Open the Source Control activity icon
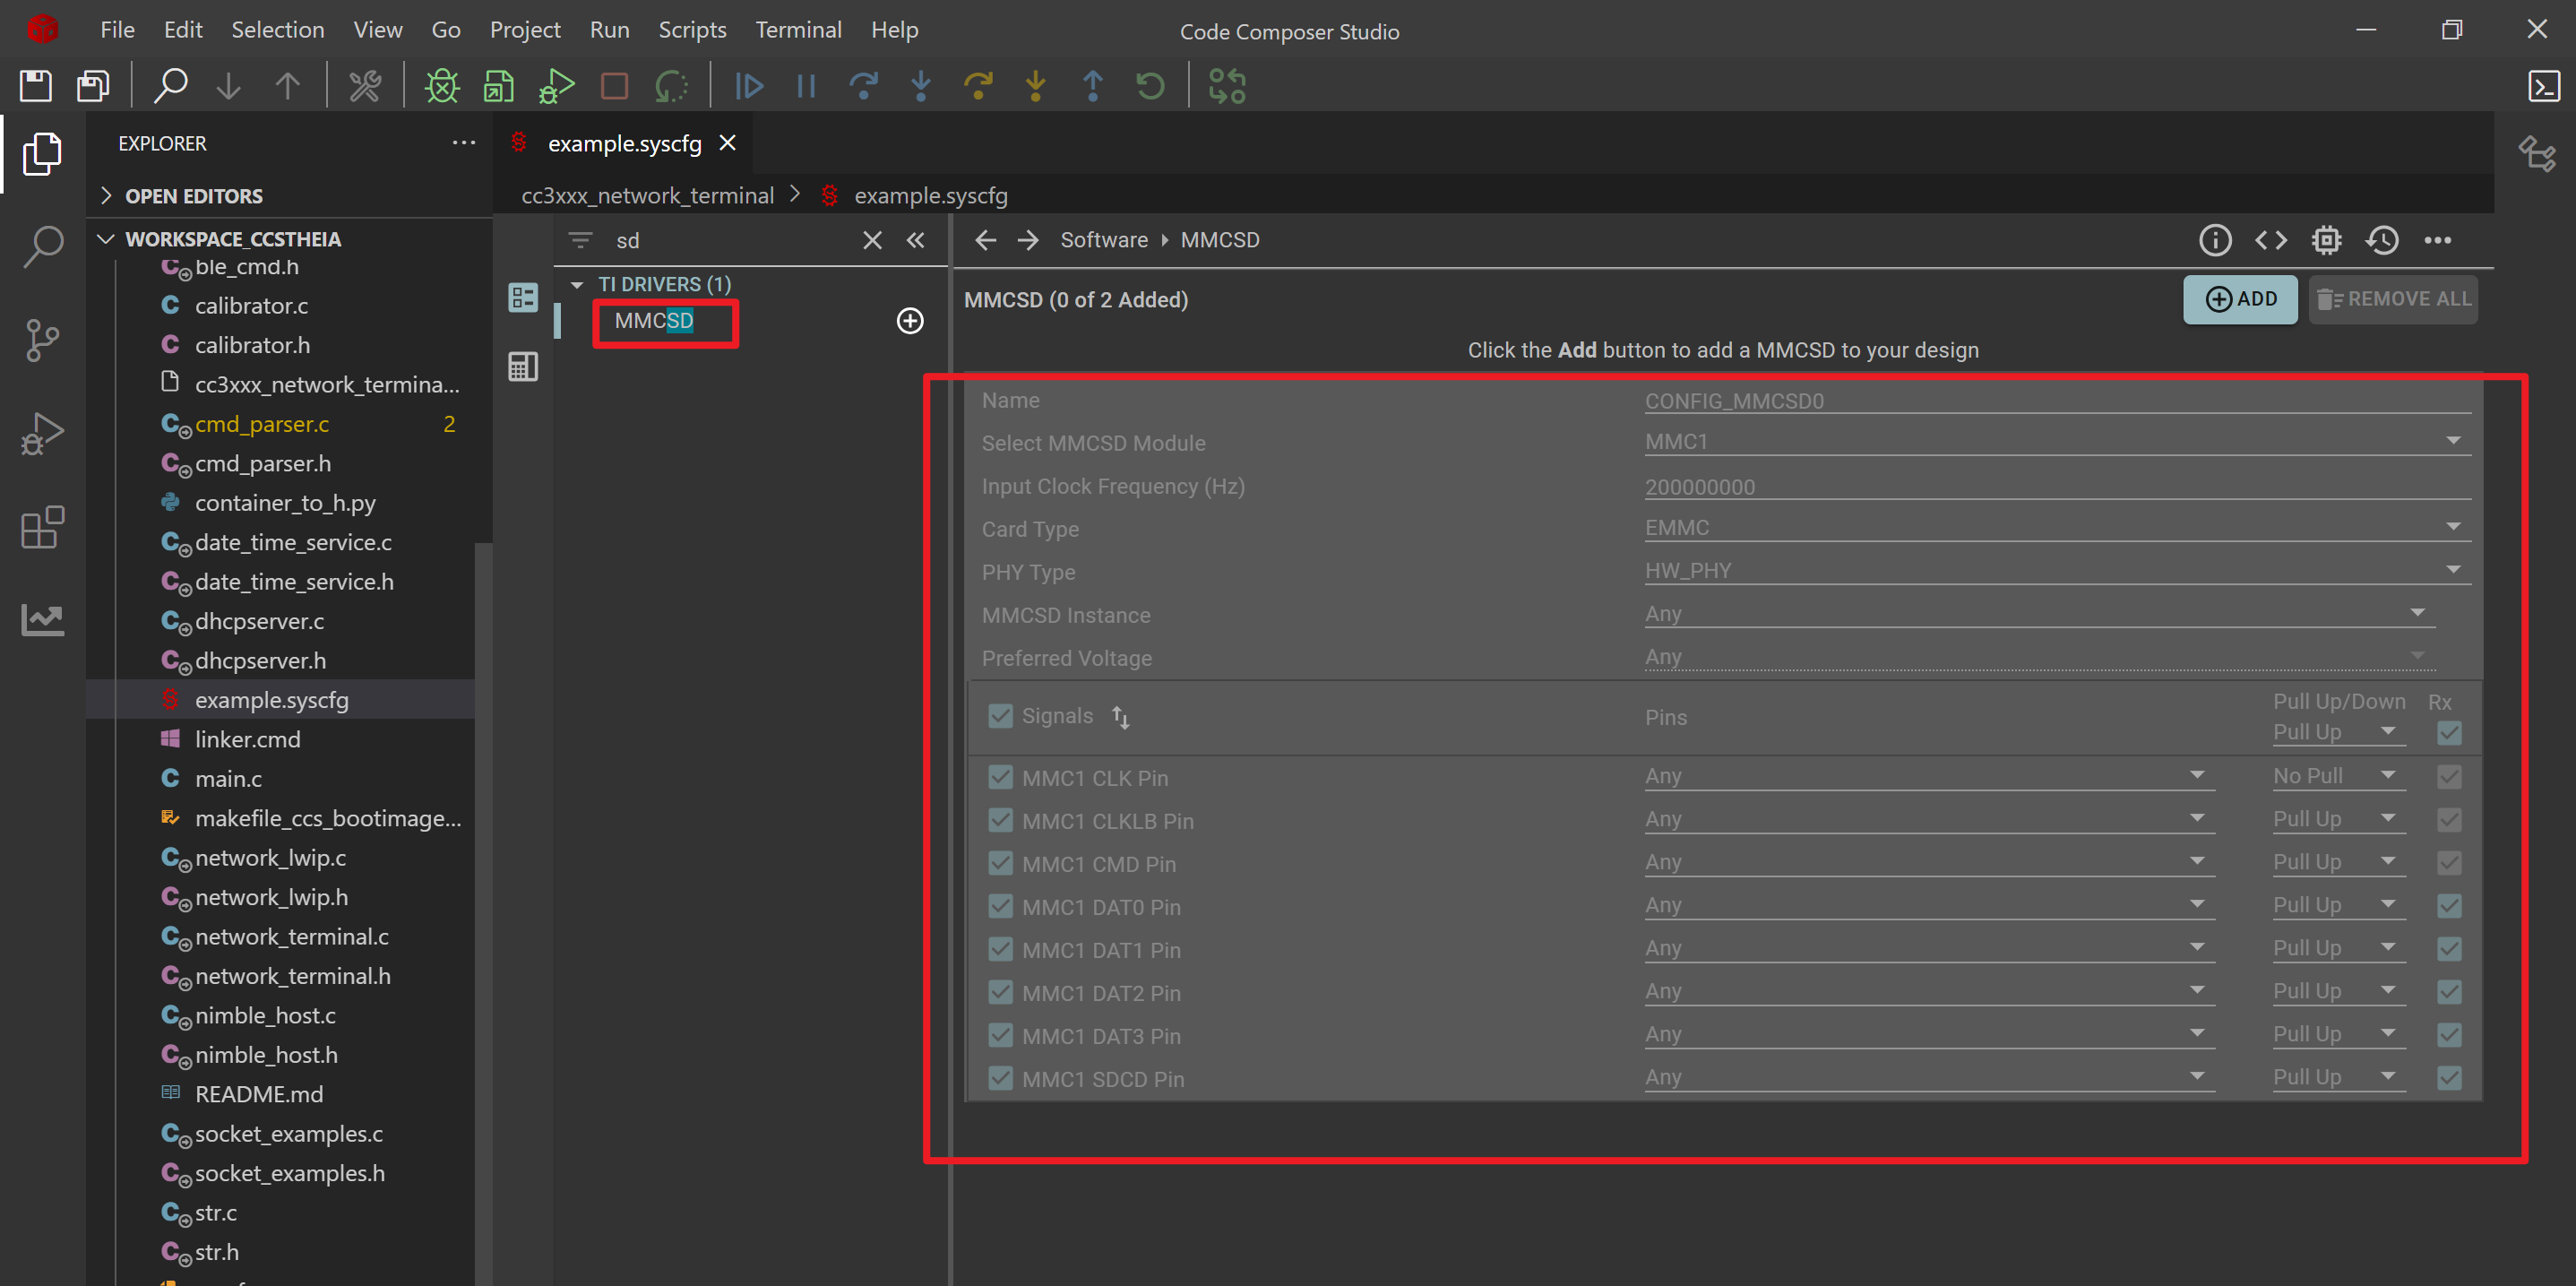The height and width of the screenshot is (1286, 2576). click(x=42, y=340)
